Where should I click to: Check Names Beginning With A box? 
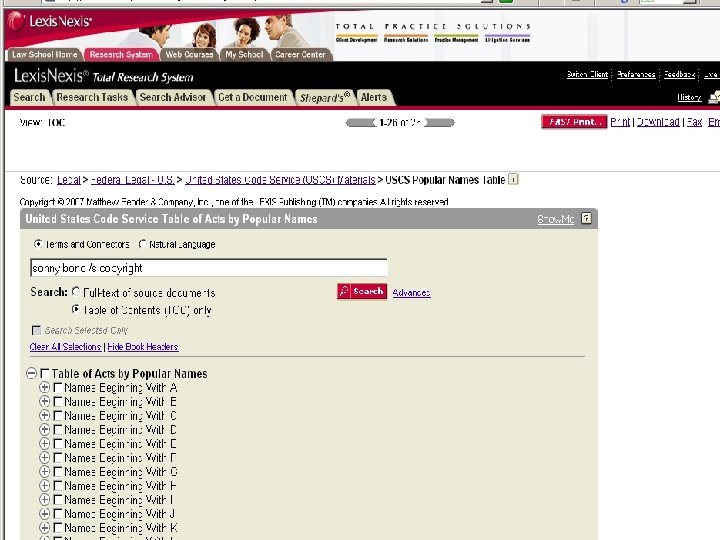[58, 388]
